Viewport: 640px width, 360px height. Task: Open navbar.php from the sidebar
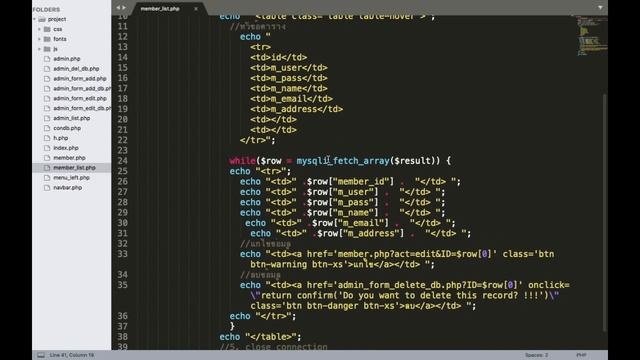tap(67, 188)
